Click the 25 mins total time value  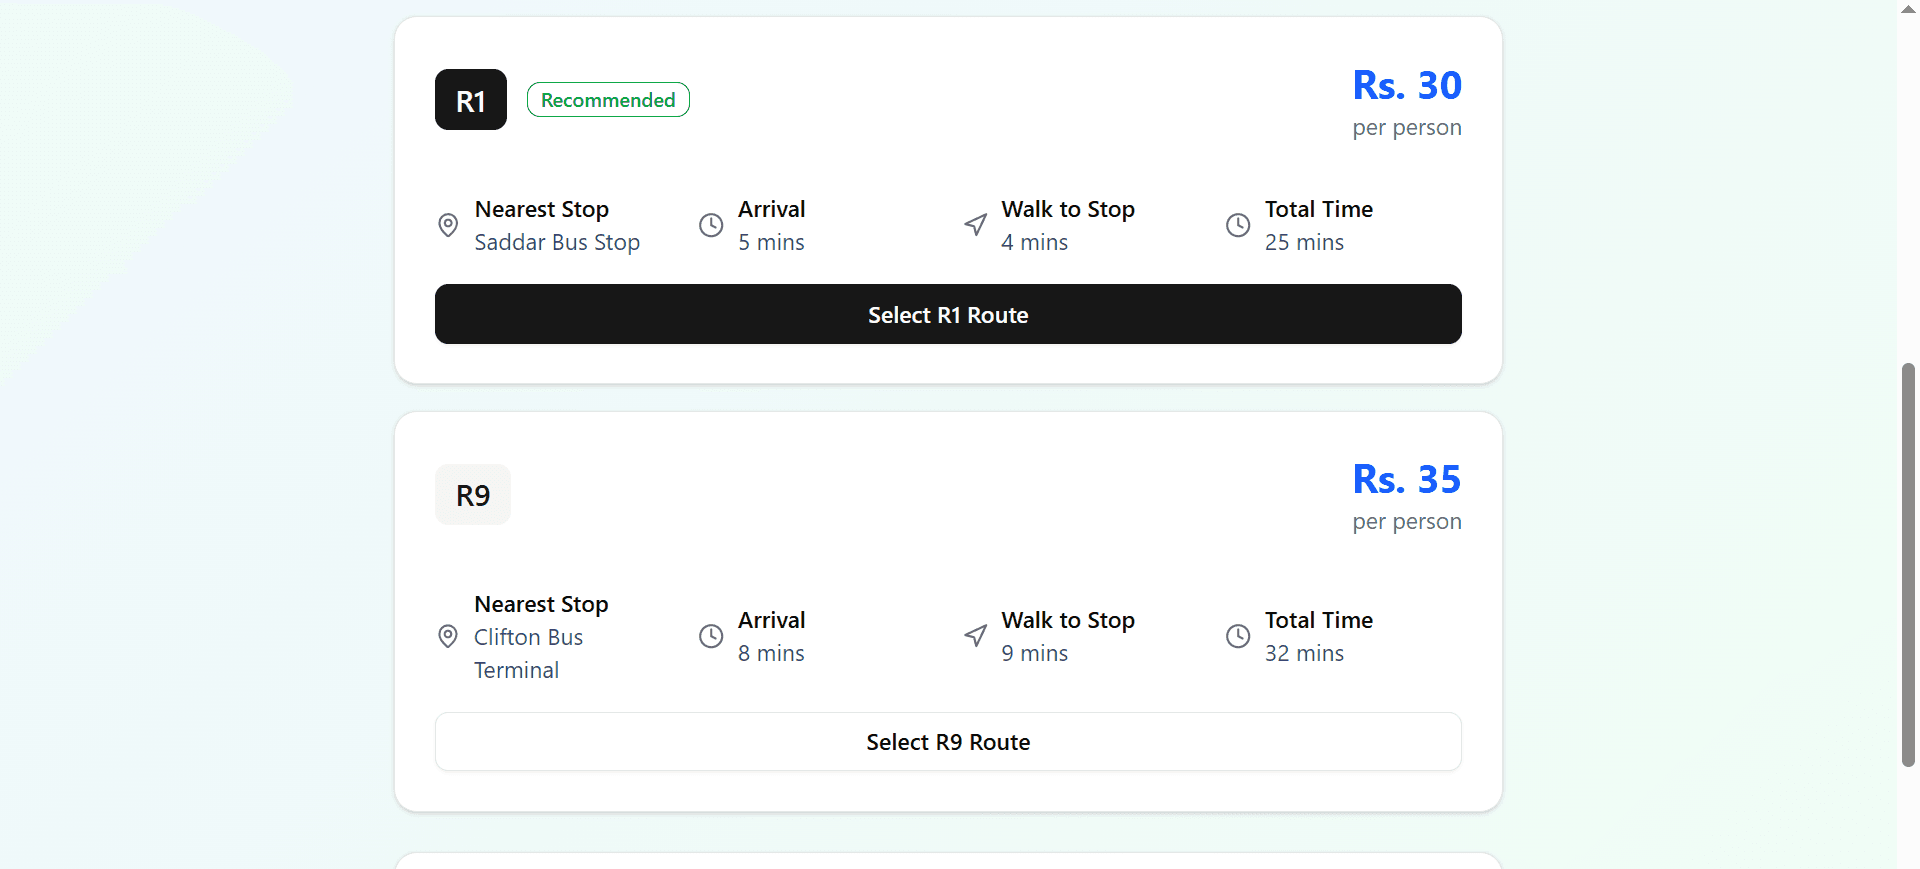1304,243
